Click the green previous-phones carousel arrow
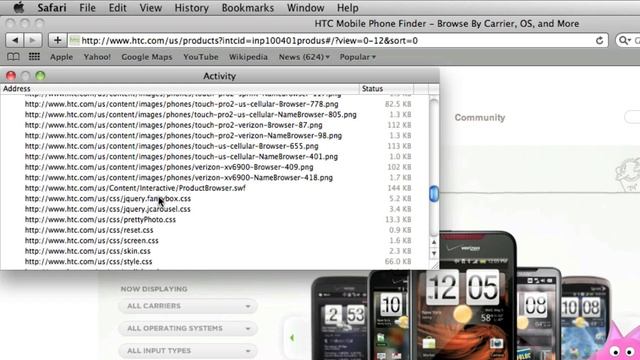This screenshot has height=360, width=640. (292, 338)
